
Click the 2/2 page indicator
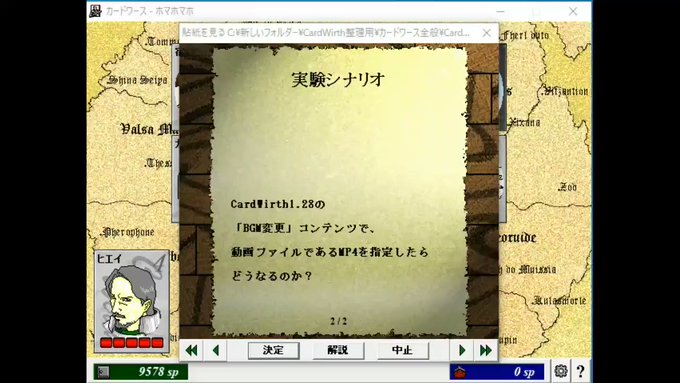tap(338, 321)
